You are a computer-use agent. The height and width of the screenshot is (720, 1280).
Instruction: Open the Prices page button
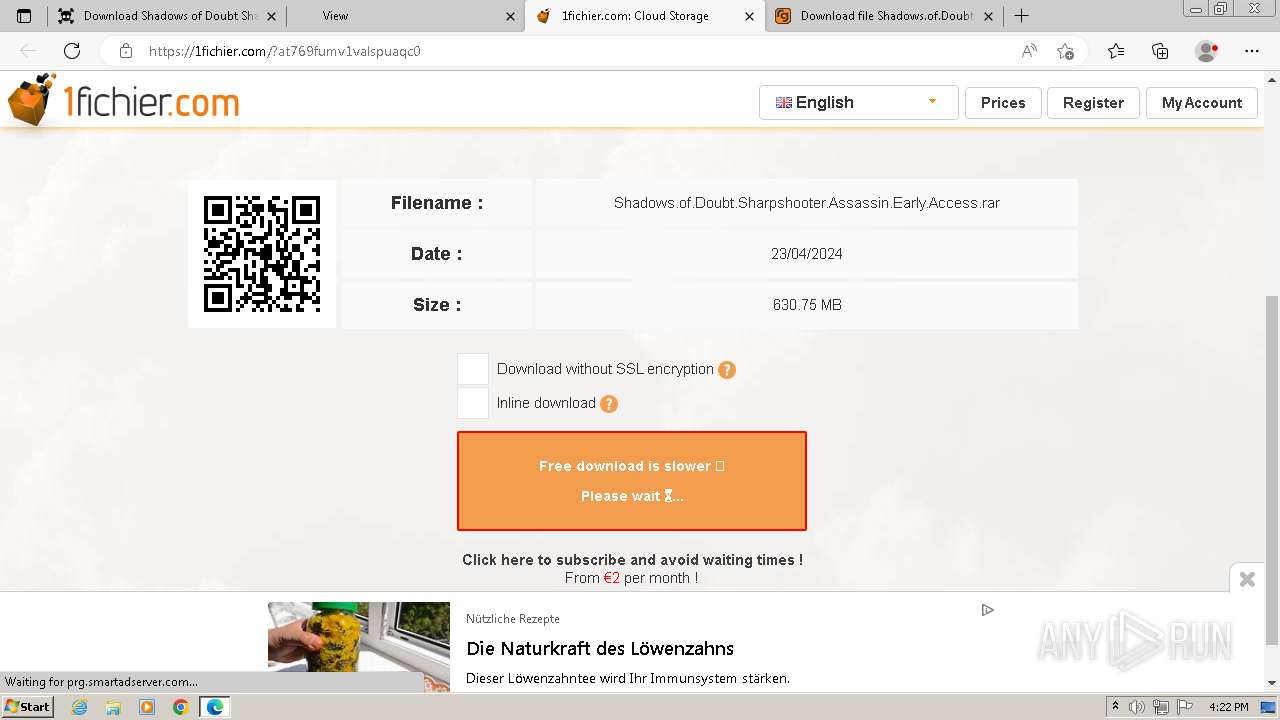(x=1003, y=102)
